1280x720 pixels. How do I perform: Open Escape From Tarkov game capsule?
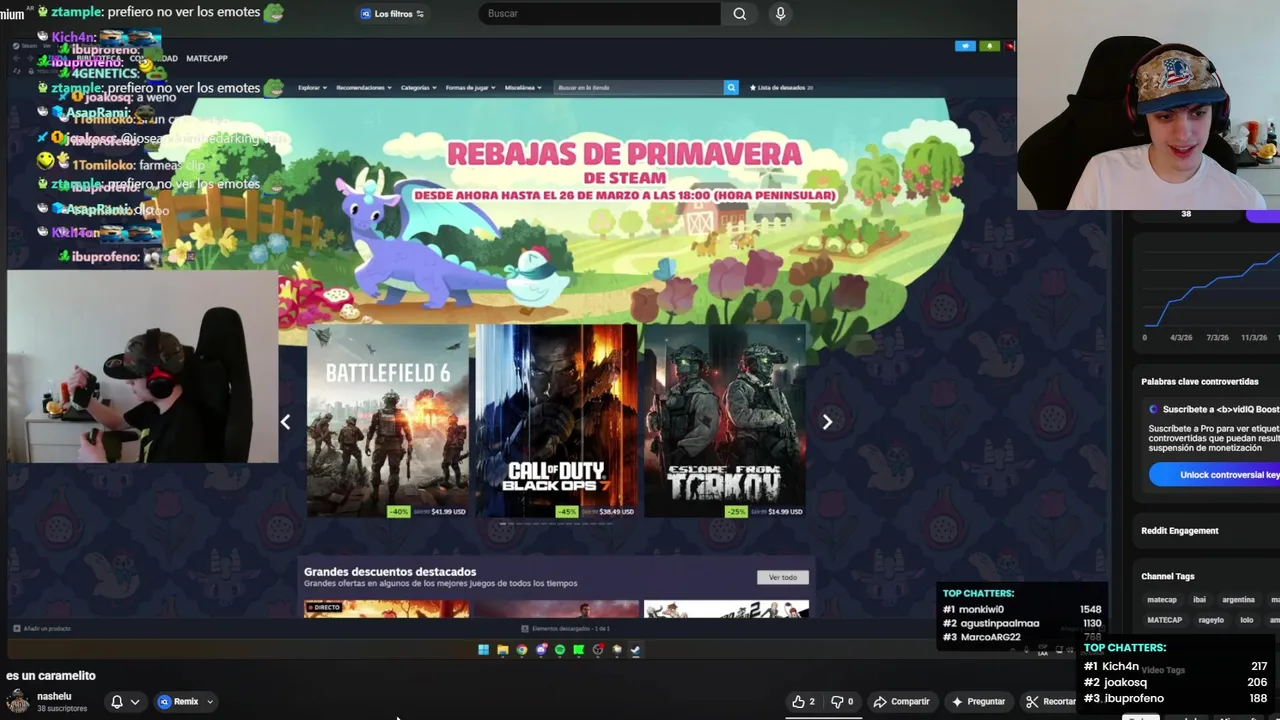[724, 420]
